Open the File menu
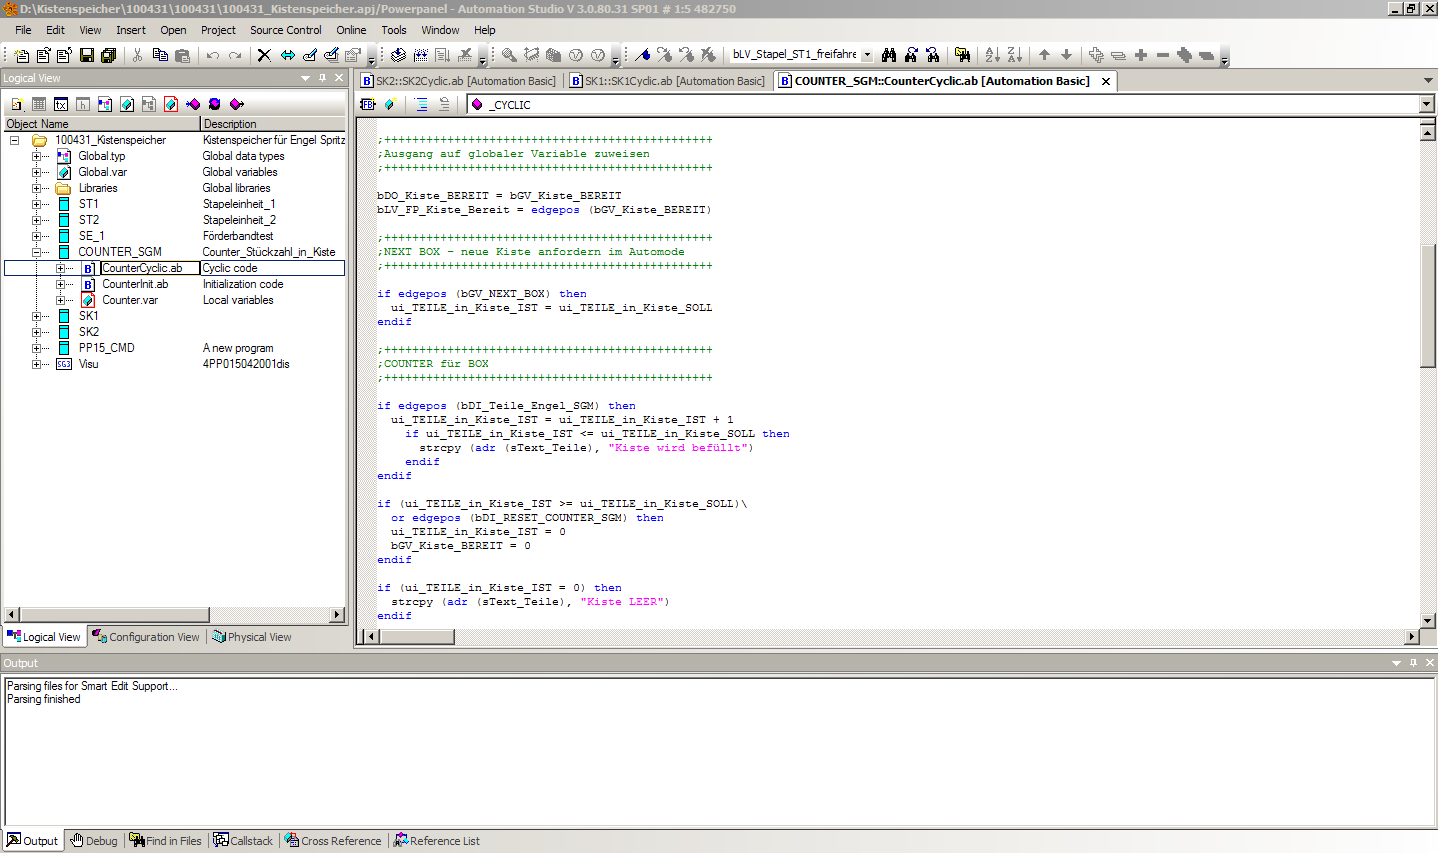The image size is (1438, 853). pos(23,30)
